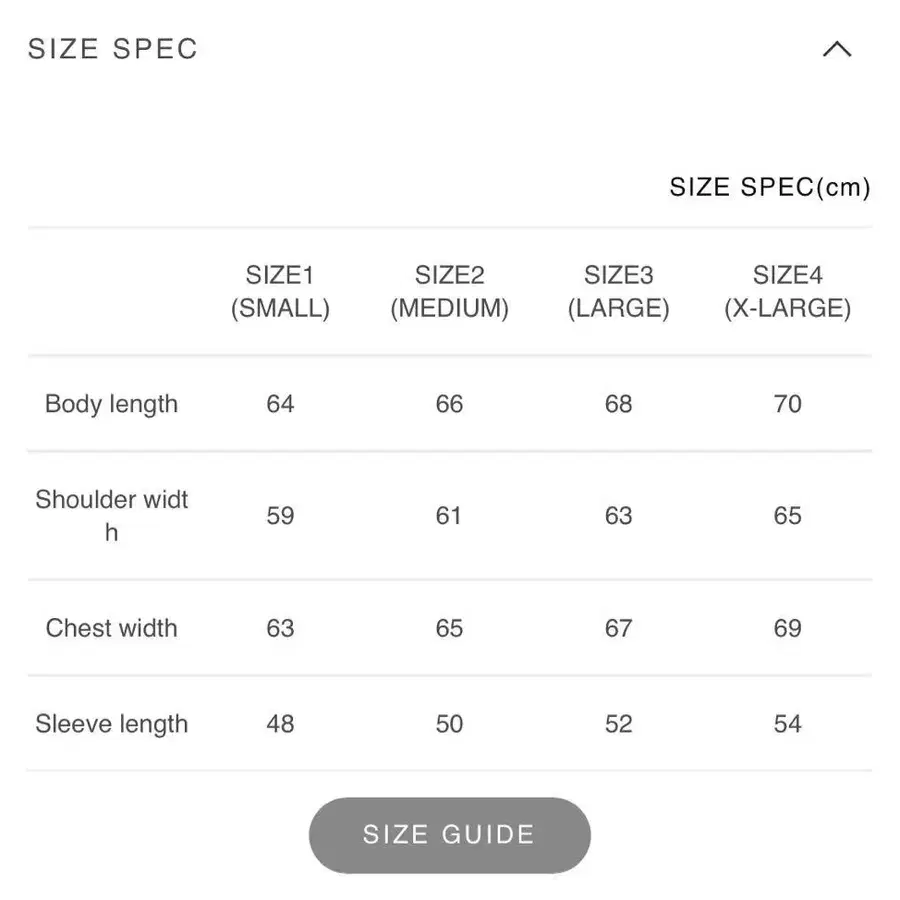This screenshot has width=900, height=900.
Task: Click the Shoulder width row label
Action: pos(111,515)
